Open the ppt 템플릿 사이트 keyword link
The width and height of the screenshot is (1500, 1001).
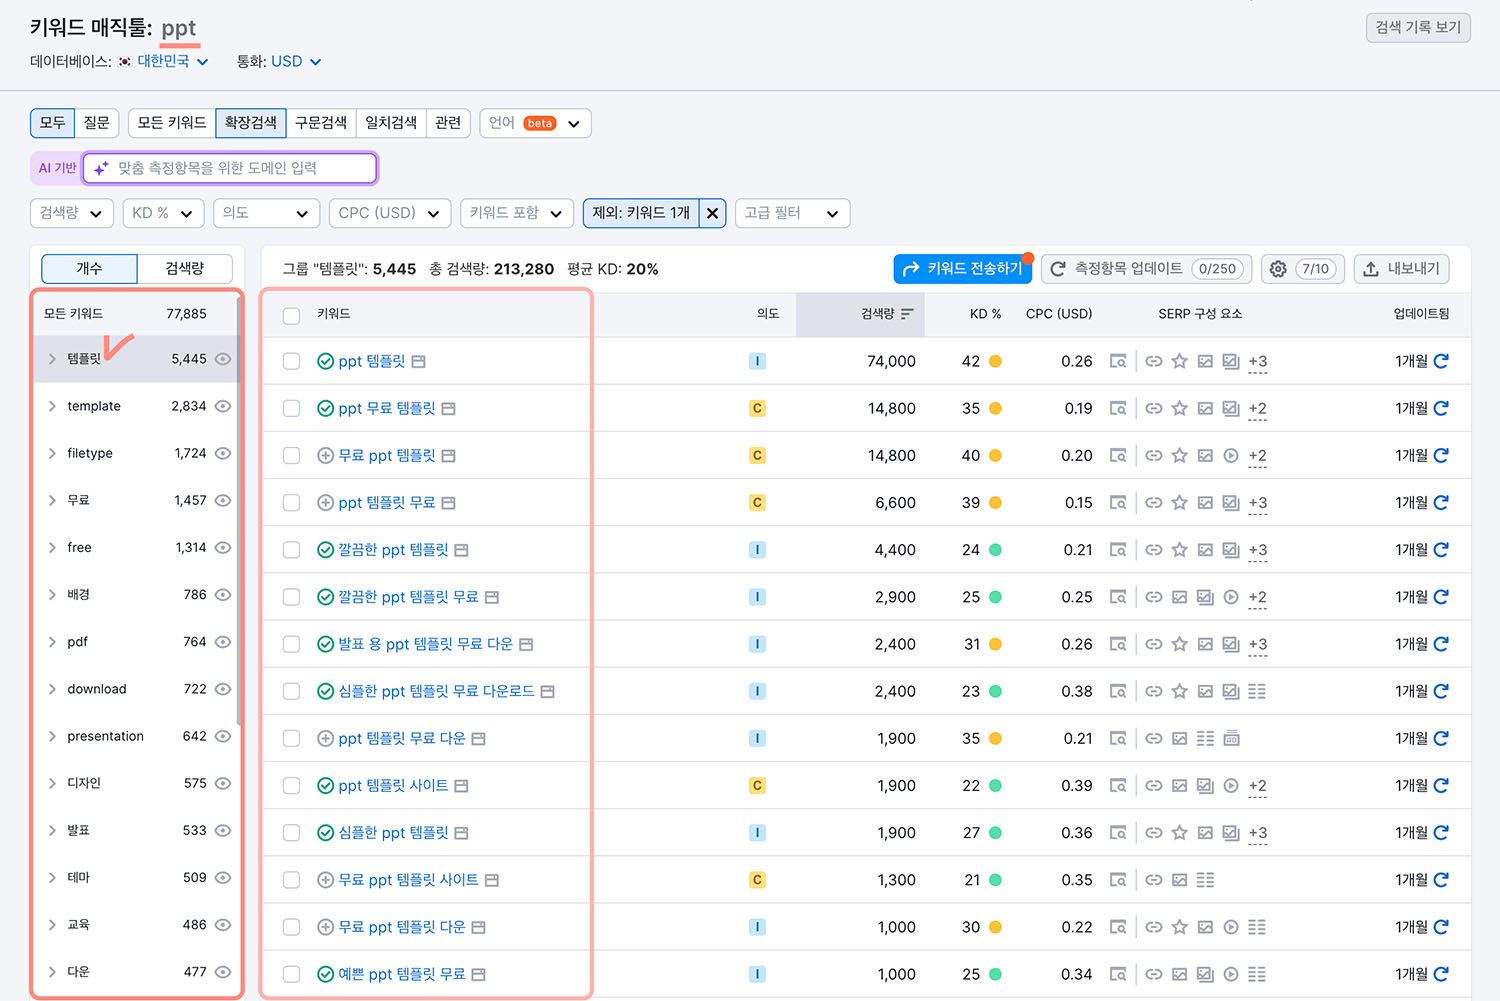coord(393,786)
